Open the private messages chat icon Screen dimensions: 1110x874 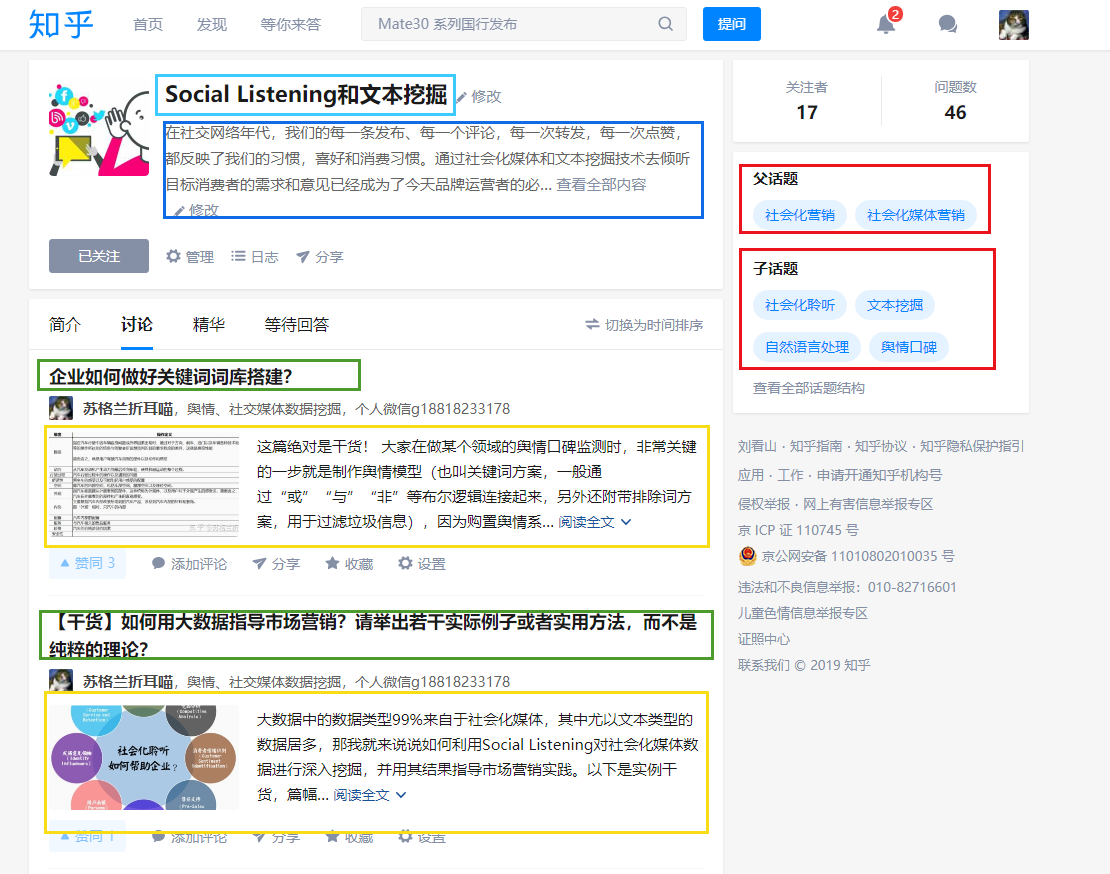tap(947, 24)
